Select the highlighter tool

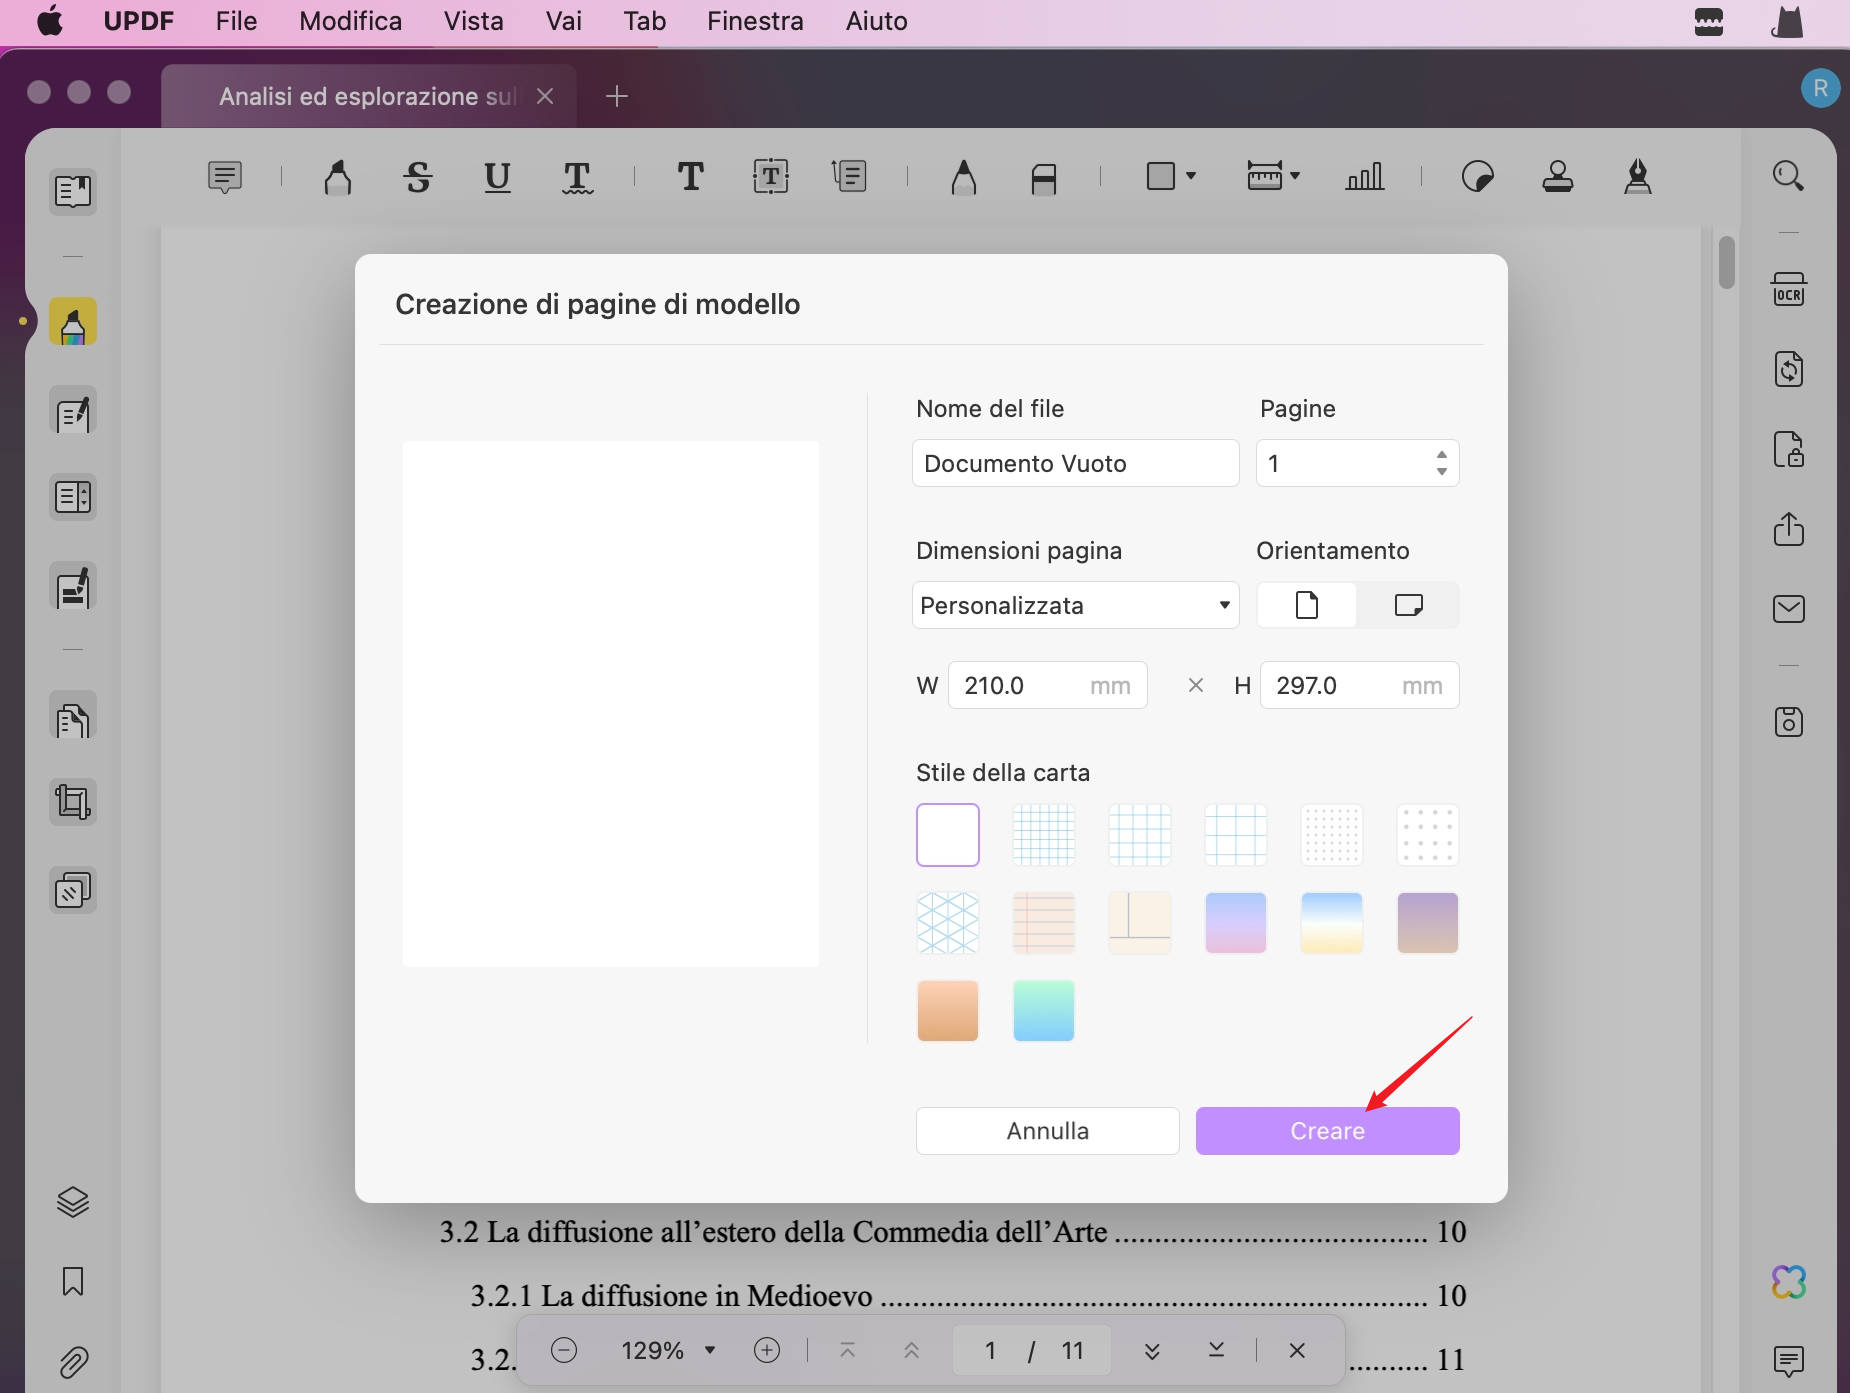coord(338,177)
